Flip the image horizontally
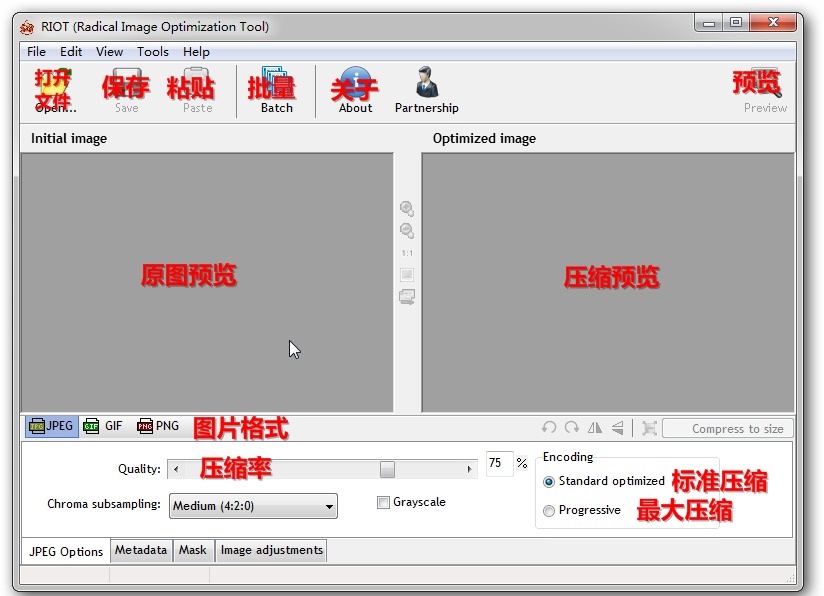 pos(595,428)
